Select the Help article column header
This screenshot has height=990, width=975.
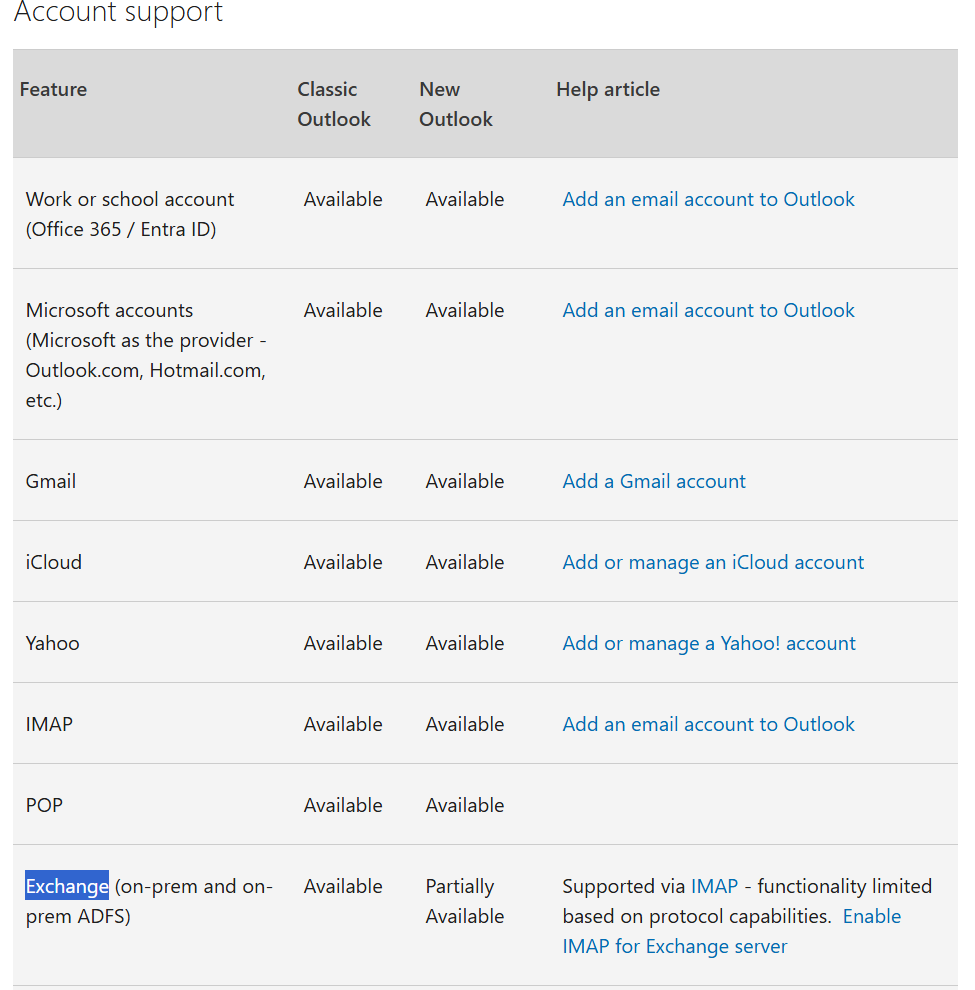pyautogui.click(x=608, y=89)
